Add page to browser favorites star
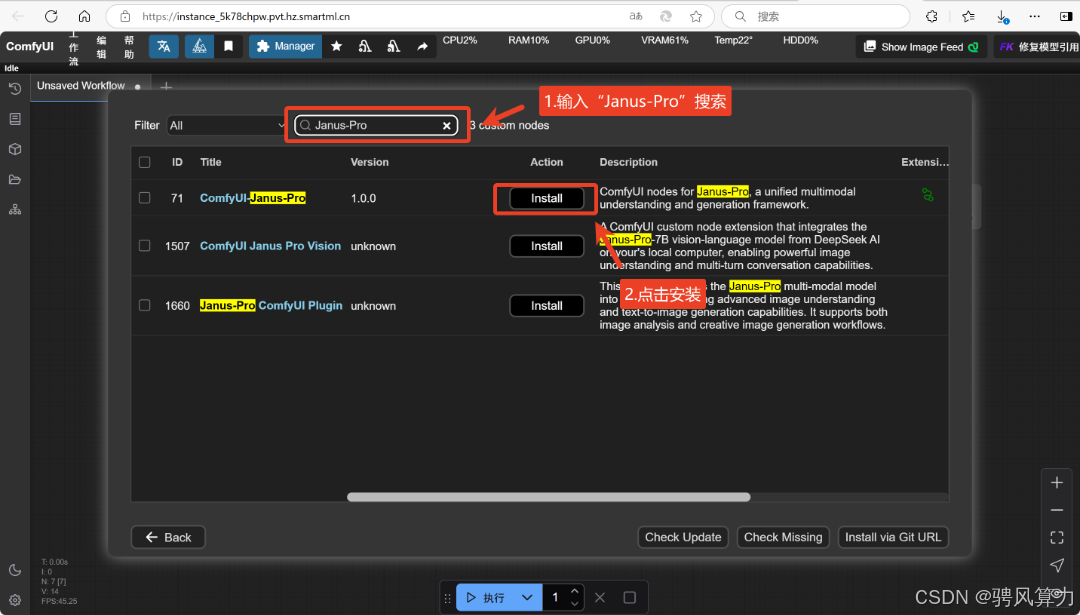 [x=696, y=16]
